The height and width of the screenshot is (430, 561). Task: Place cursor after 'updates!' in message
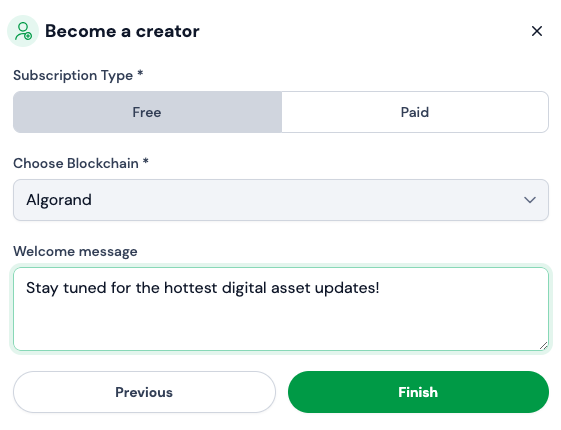tap(380, 288)
